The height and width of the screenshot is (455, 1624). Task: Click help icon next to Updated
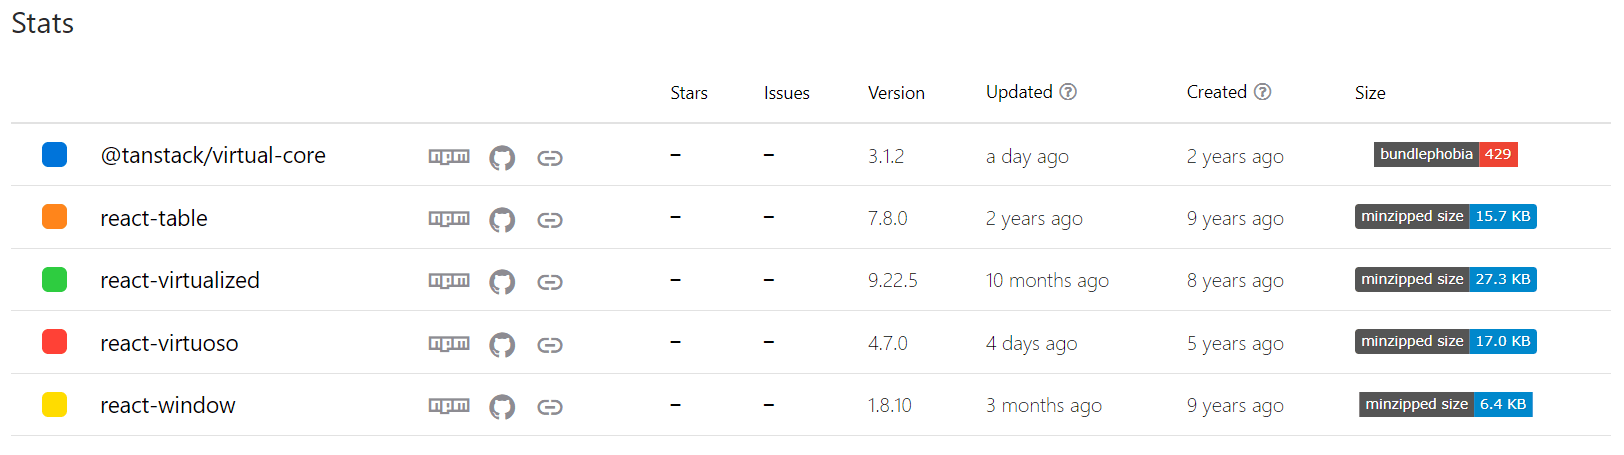coord(1068,92)
